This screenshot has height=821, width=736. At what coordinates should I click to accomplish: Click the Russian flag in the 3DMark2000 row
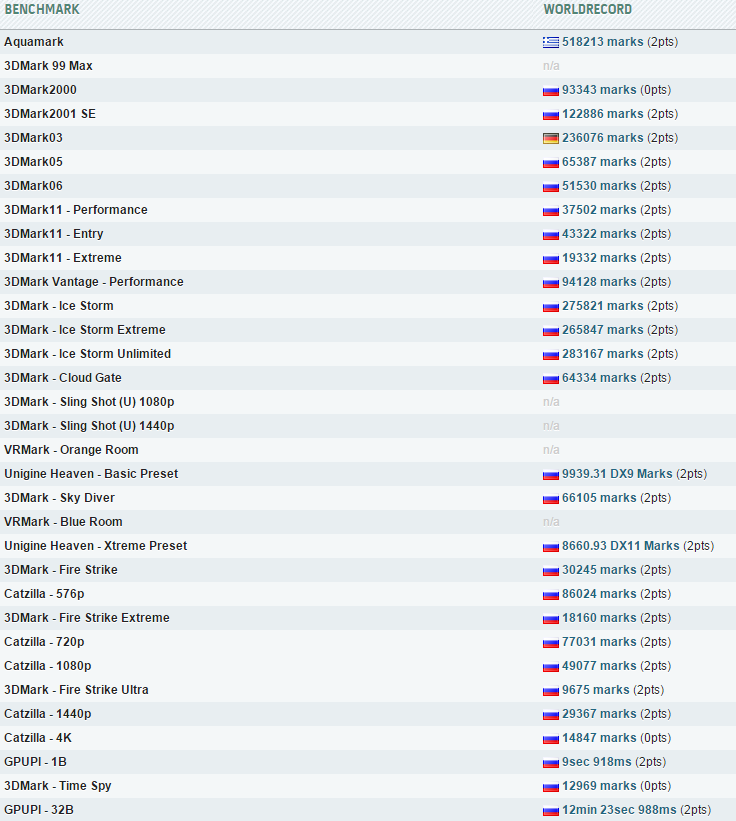click(x=550, y=90)
